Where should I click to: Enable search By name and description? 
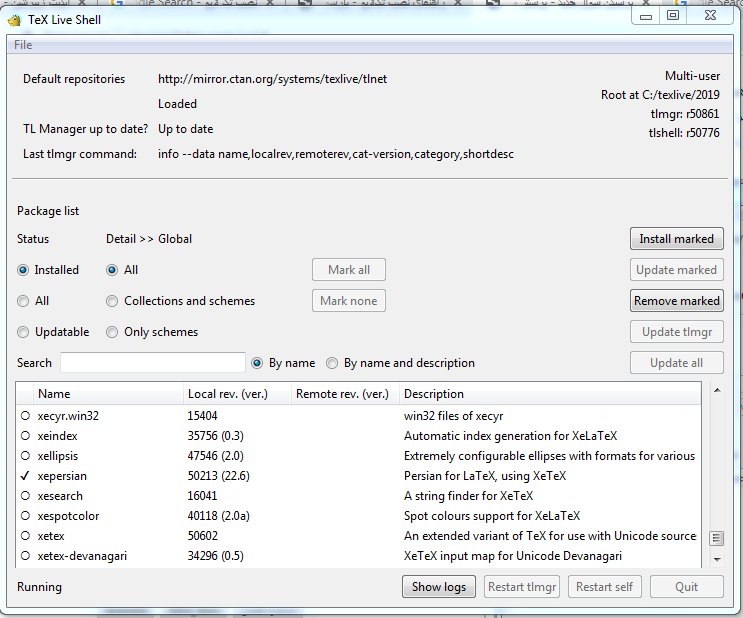[333, 363]
